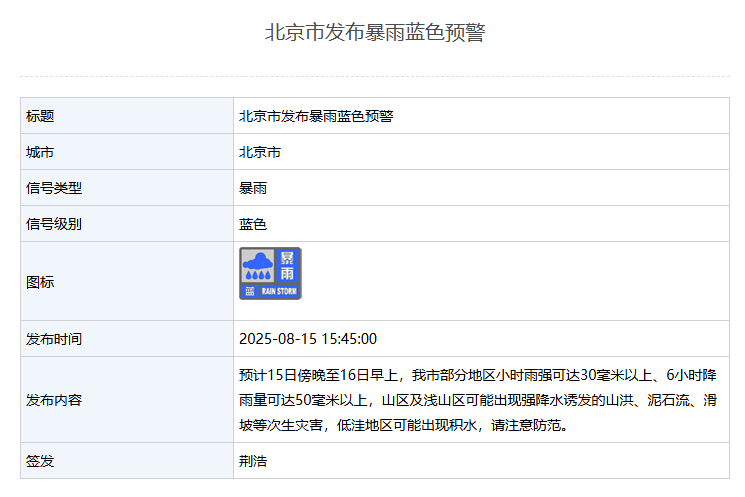The image size is (745, 497).
Task: Click the title value in the 标题 row
Action: click(x=316, y=116)
